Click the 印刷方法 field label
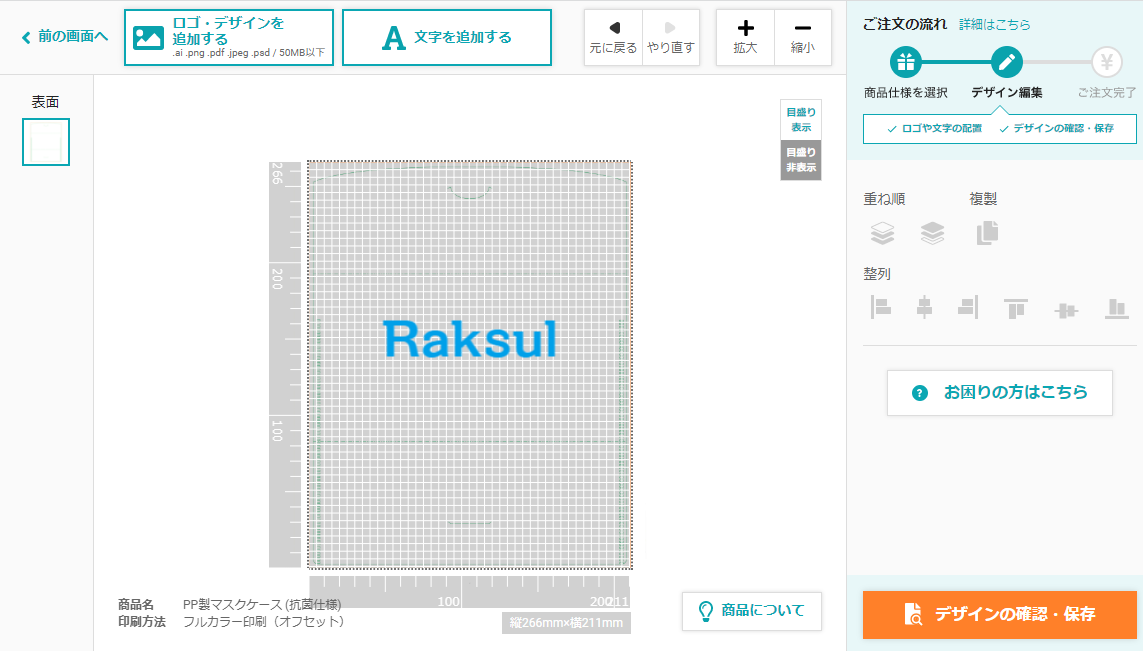This screenshot has height=651, width=1143. (141, 622)
